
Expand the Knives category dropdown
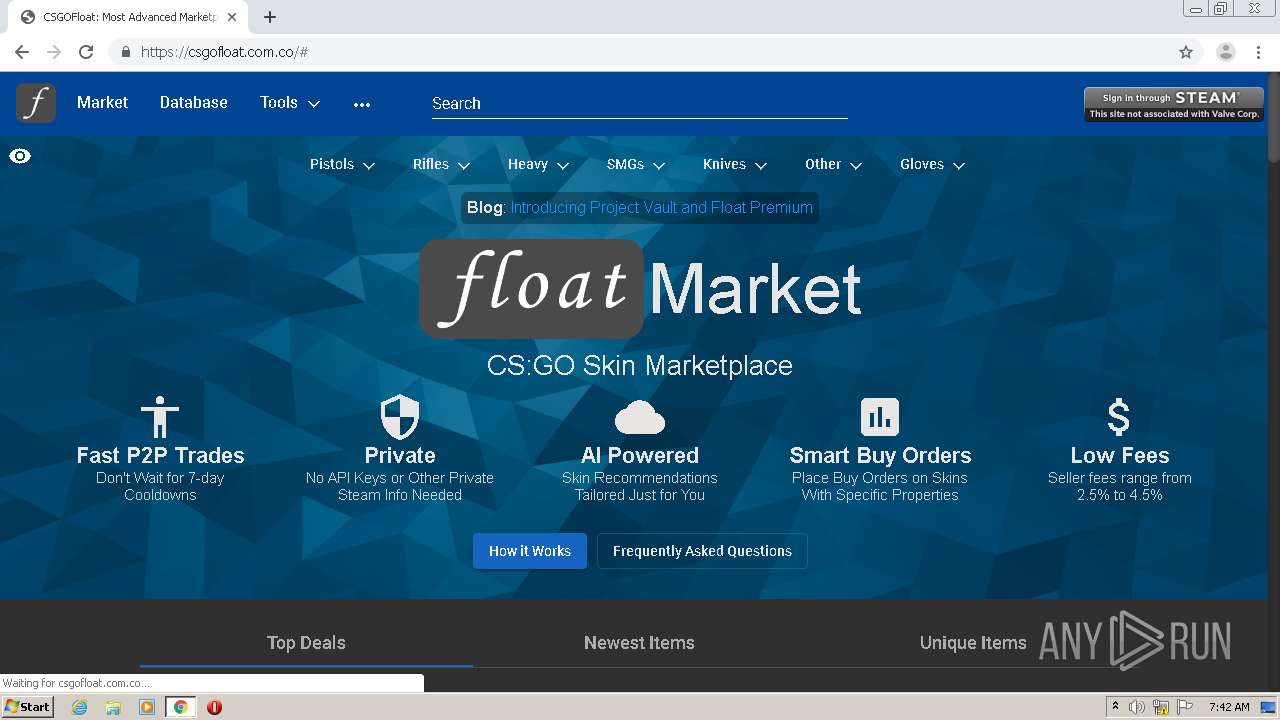point(735,164)
